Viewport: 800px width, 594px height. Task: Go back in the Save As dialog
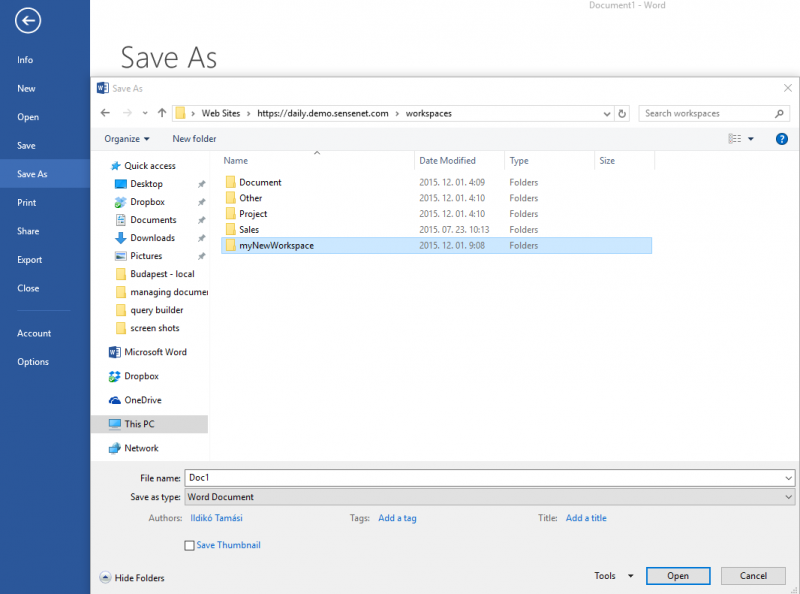pyautogui.click(x=105, y=113)
